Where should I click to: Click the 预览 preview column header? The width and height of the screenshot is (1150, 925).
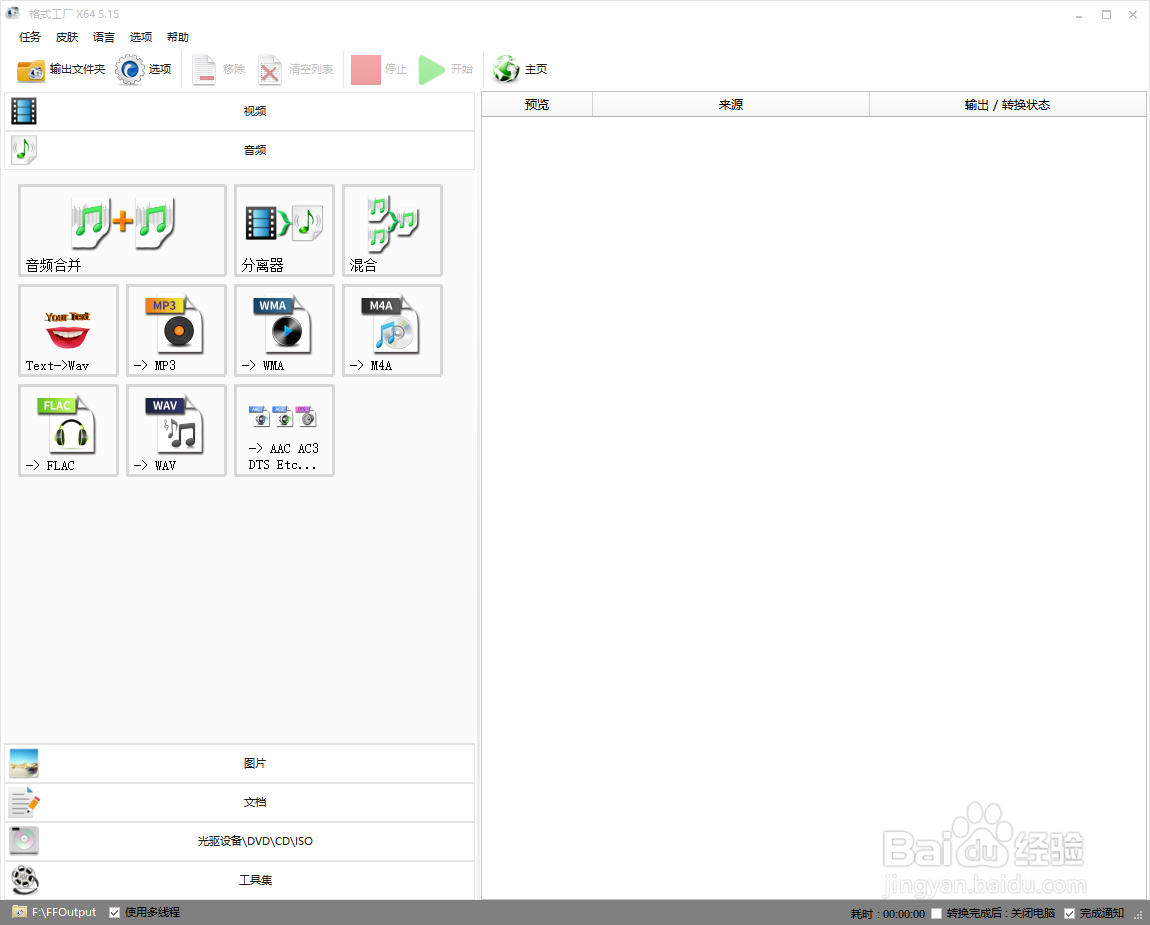point(537,105)
